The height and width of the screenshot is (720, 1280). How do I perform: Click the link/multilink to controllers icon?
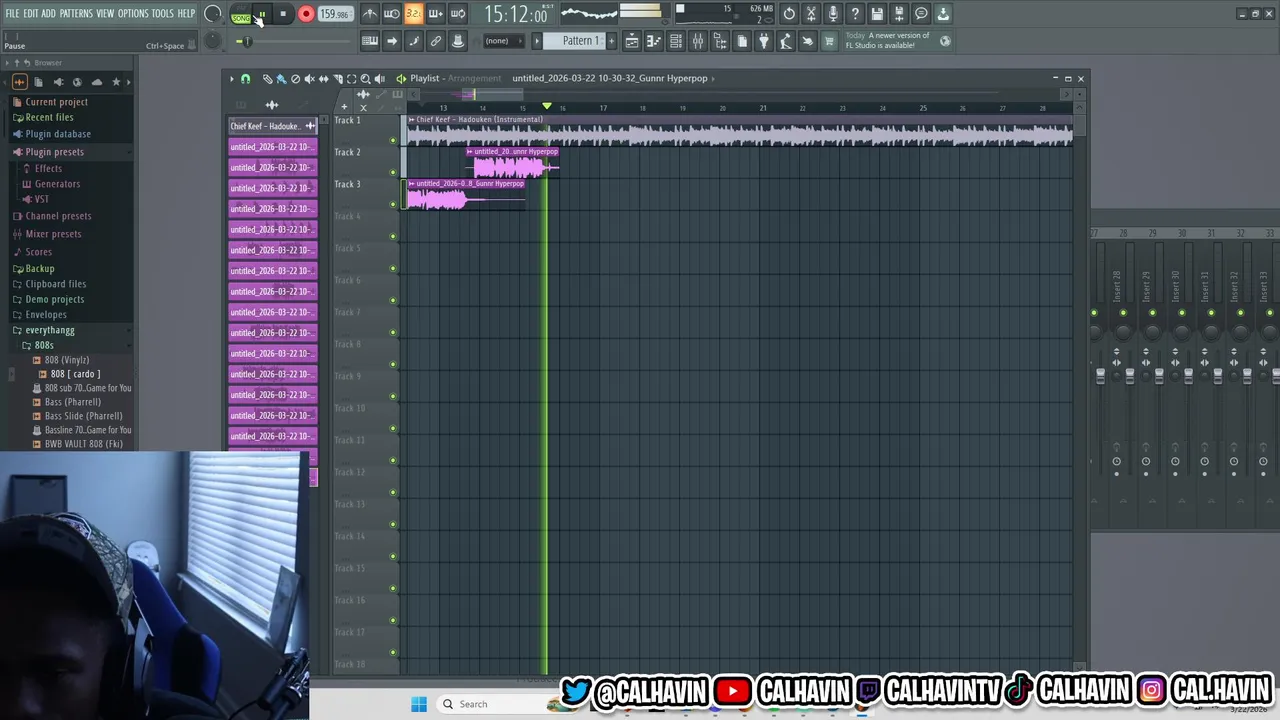click(436, 41)
